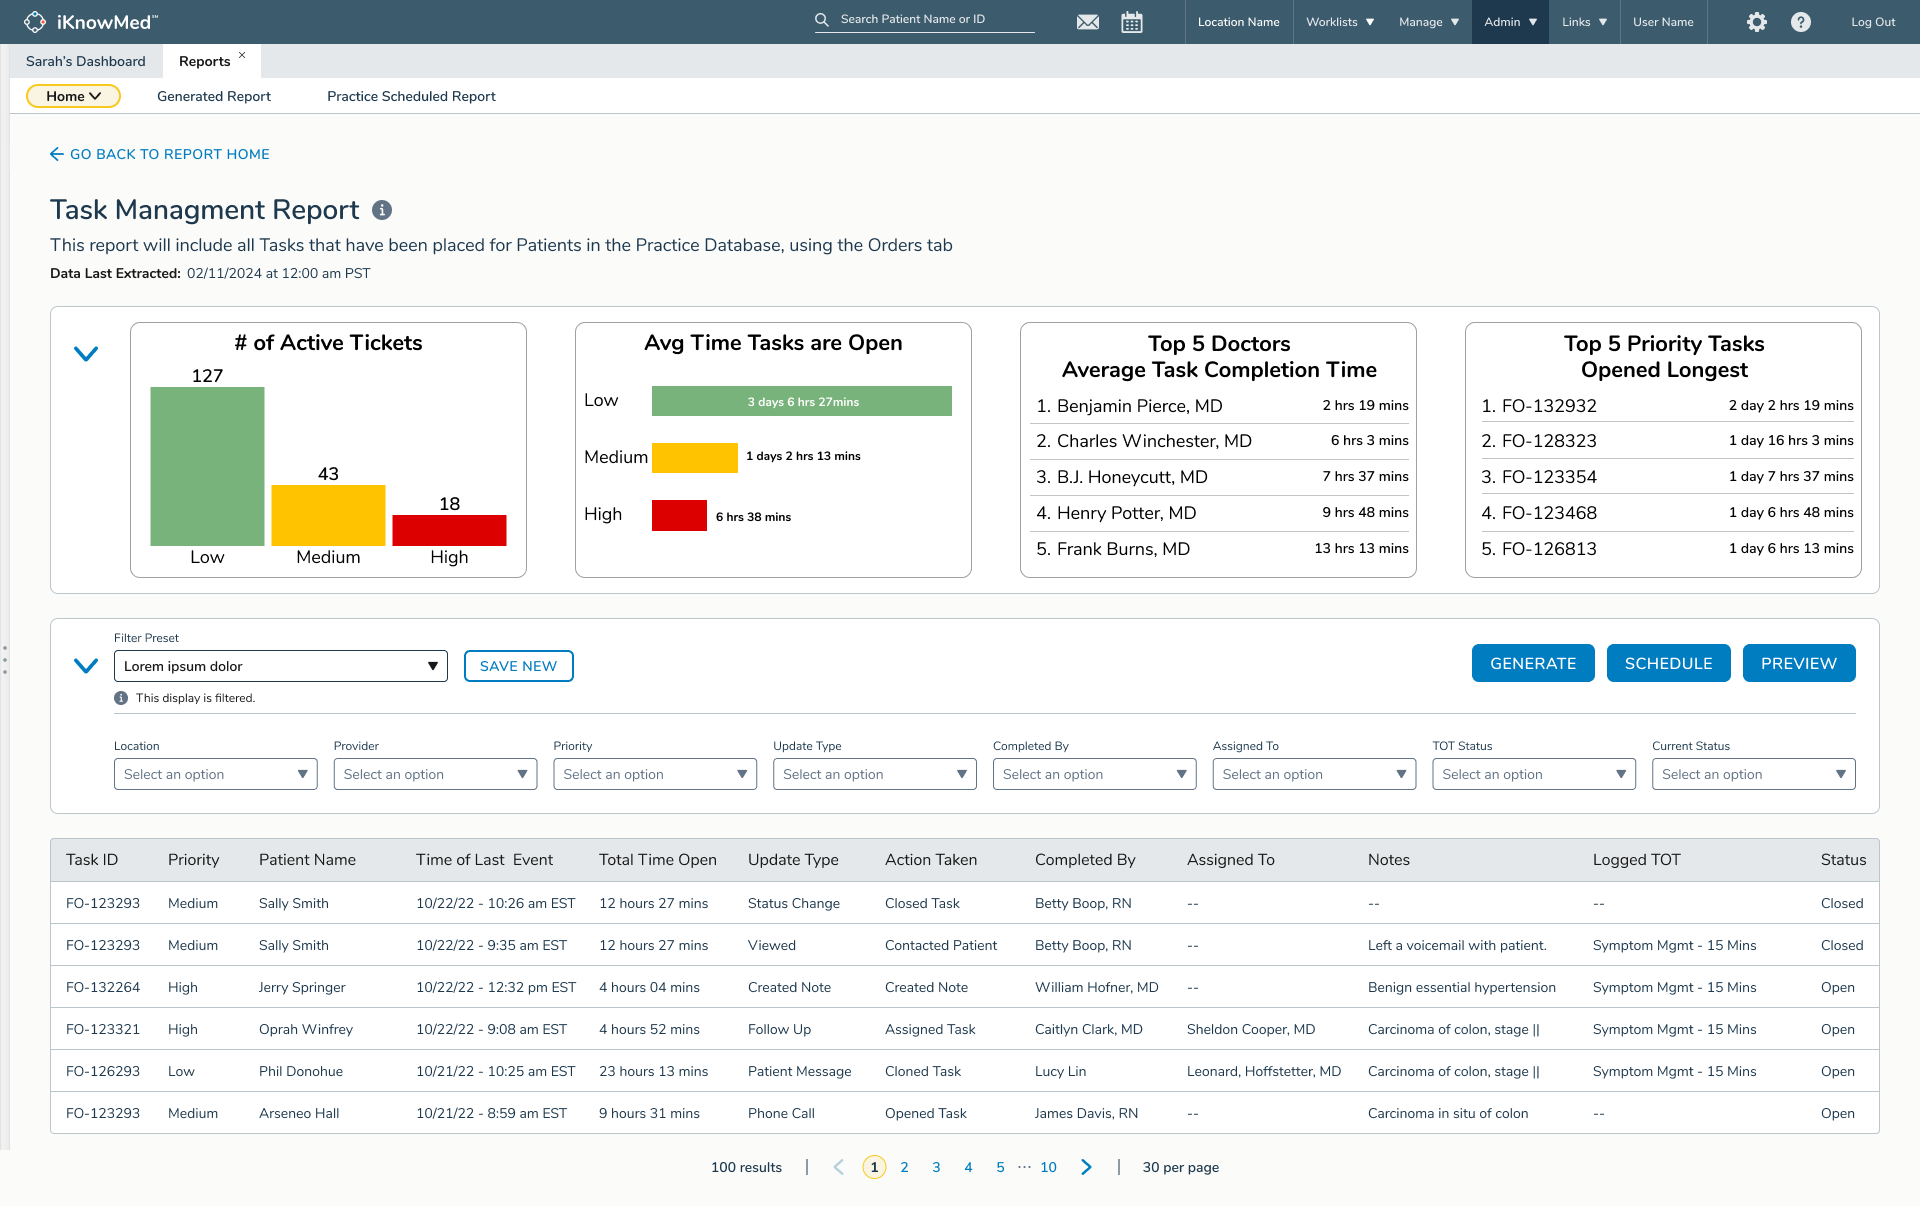Collapse the summary charts panel chevron
Image resolution: width=1920 pixels, height=1206 pixels.
(x=86, y=354)
